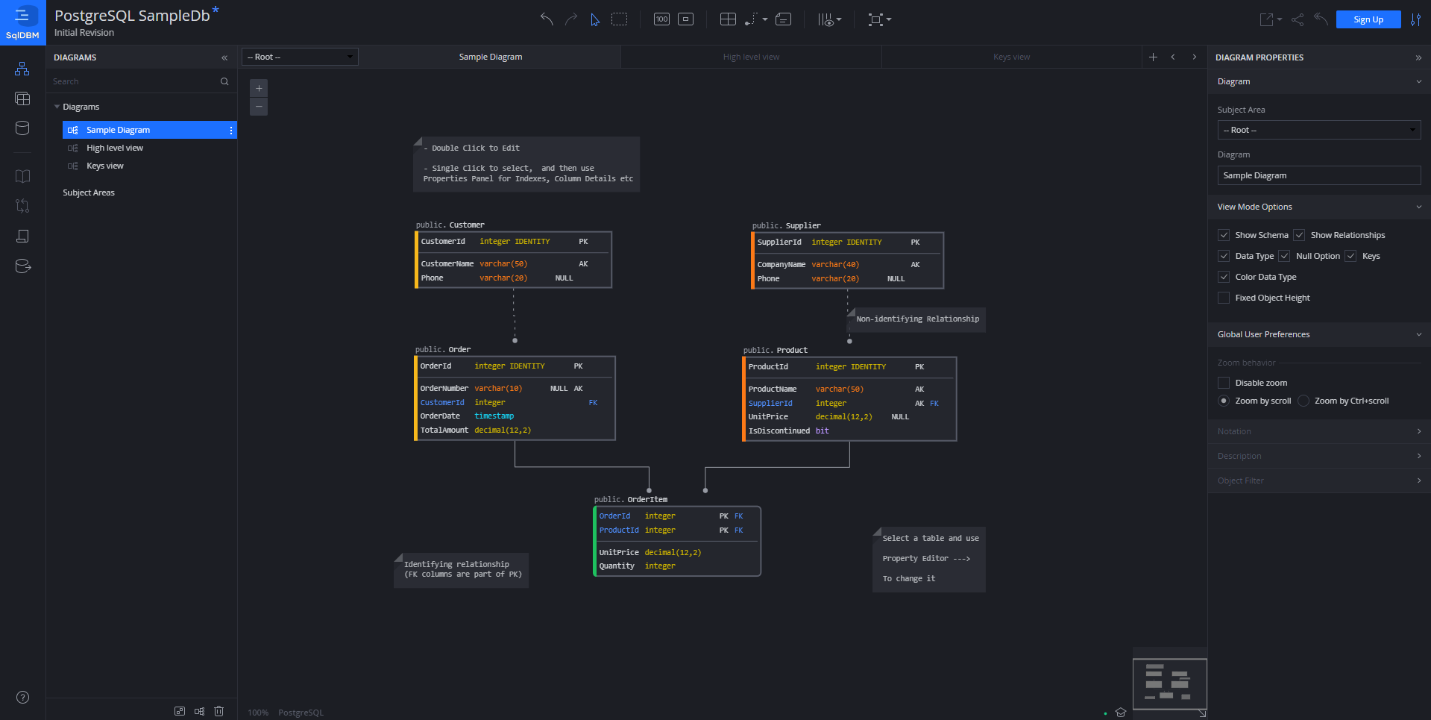The width and height of the screenshot is (1431, 720).
Task: Click the Diagram name input field
Action: [x=1319, y=175]
